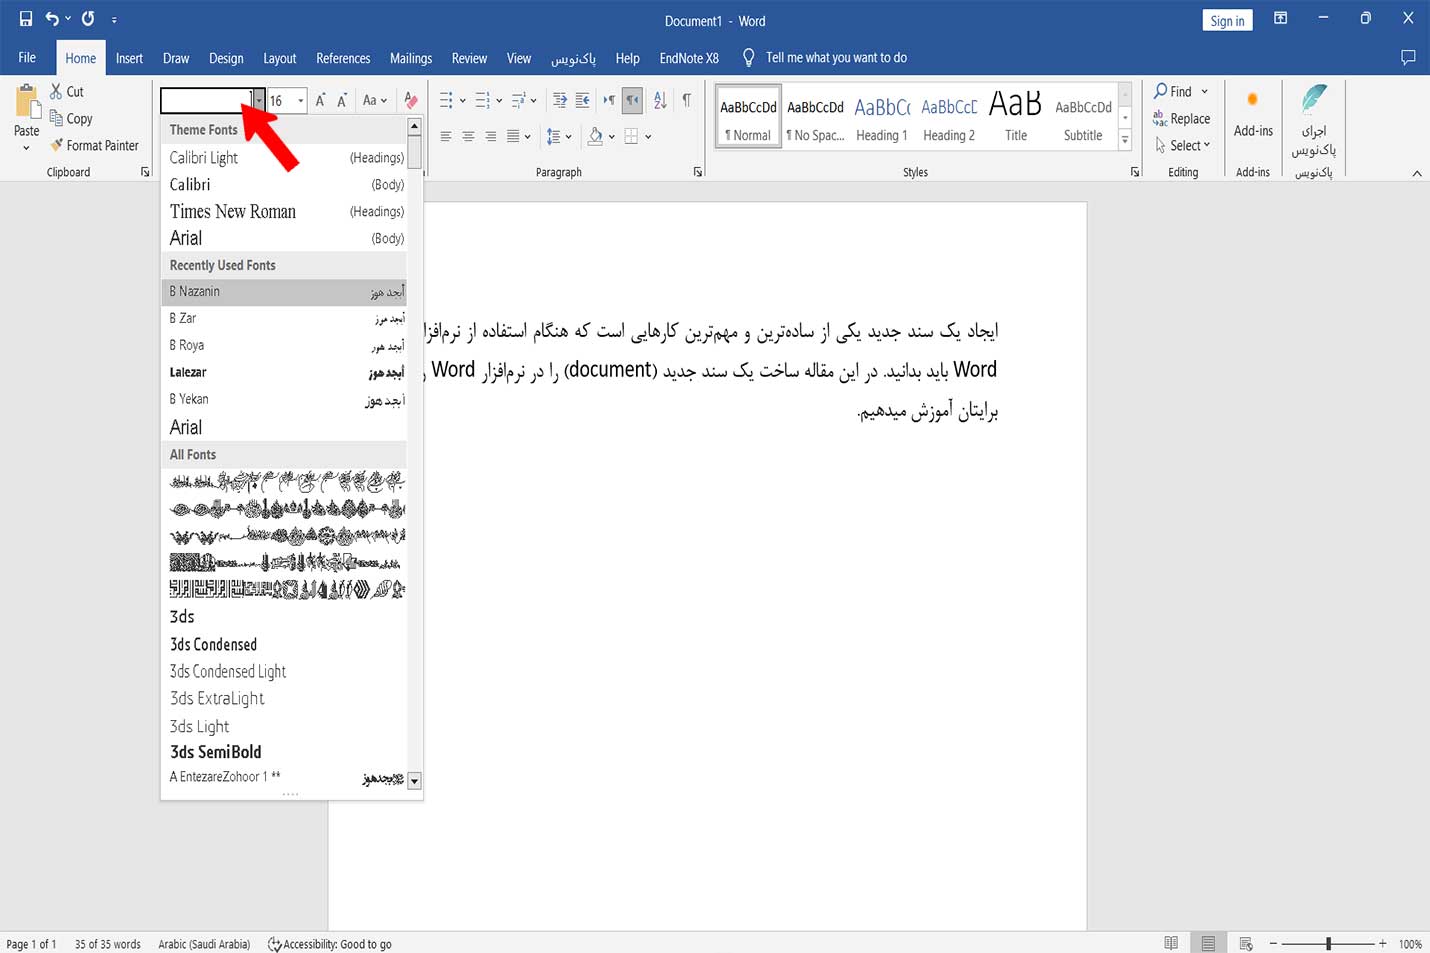Image resolution: width=1430 pixels, height=953 pixels.
Task: Apply the No Spacing style
Action: click(x=815, y=118)
